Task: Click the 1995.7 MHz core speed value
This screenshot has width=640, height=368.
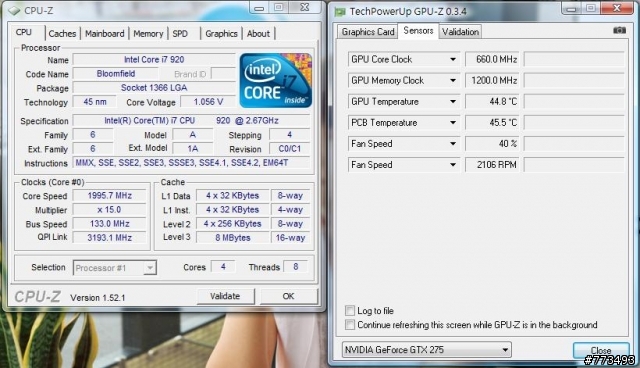Action: (109, 196)
